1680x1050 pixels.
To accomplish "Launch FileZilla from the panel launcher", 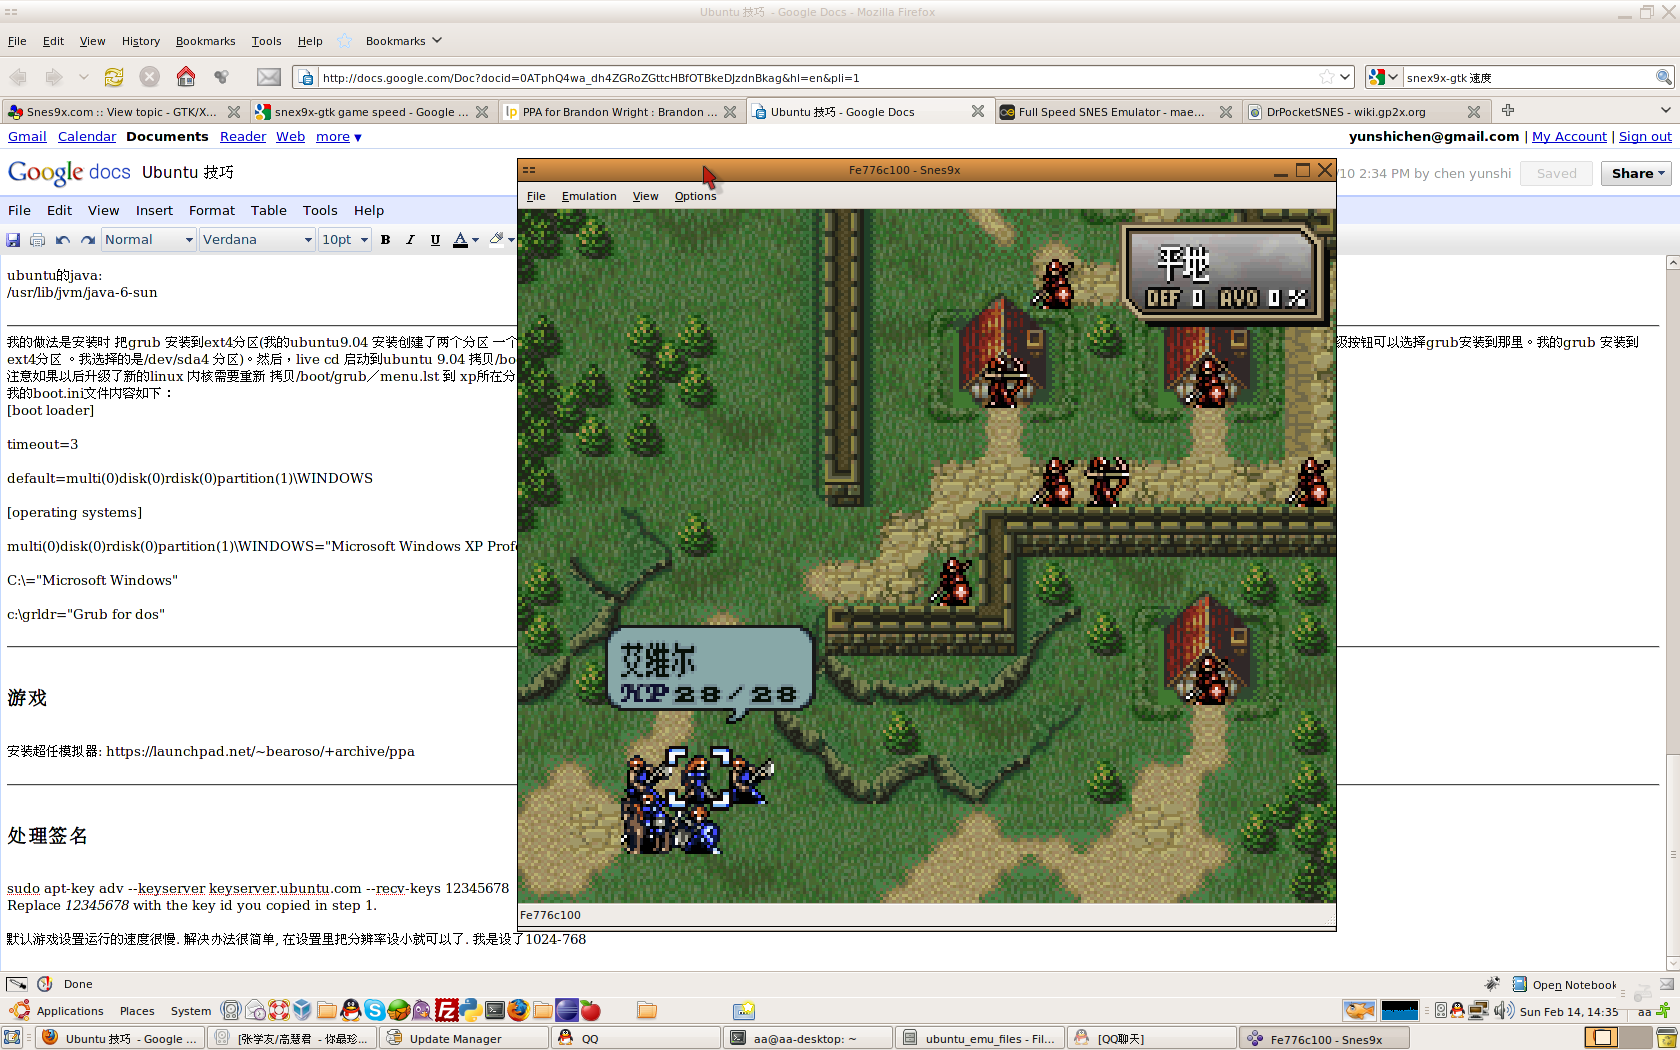I will [x=446, y=1010].
